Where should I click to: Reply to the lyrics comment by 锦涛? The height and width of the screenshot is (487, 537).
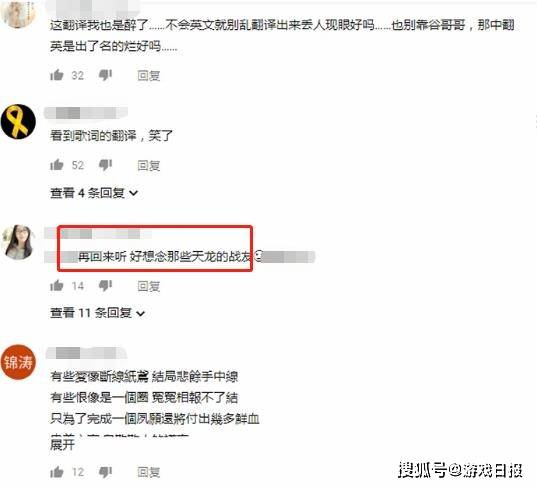pyautogui.click(x=149, y=472)
